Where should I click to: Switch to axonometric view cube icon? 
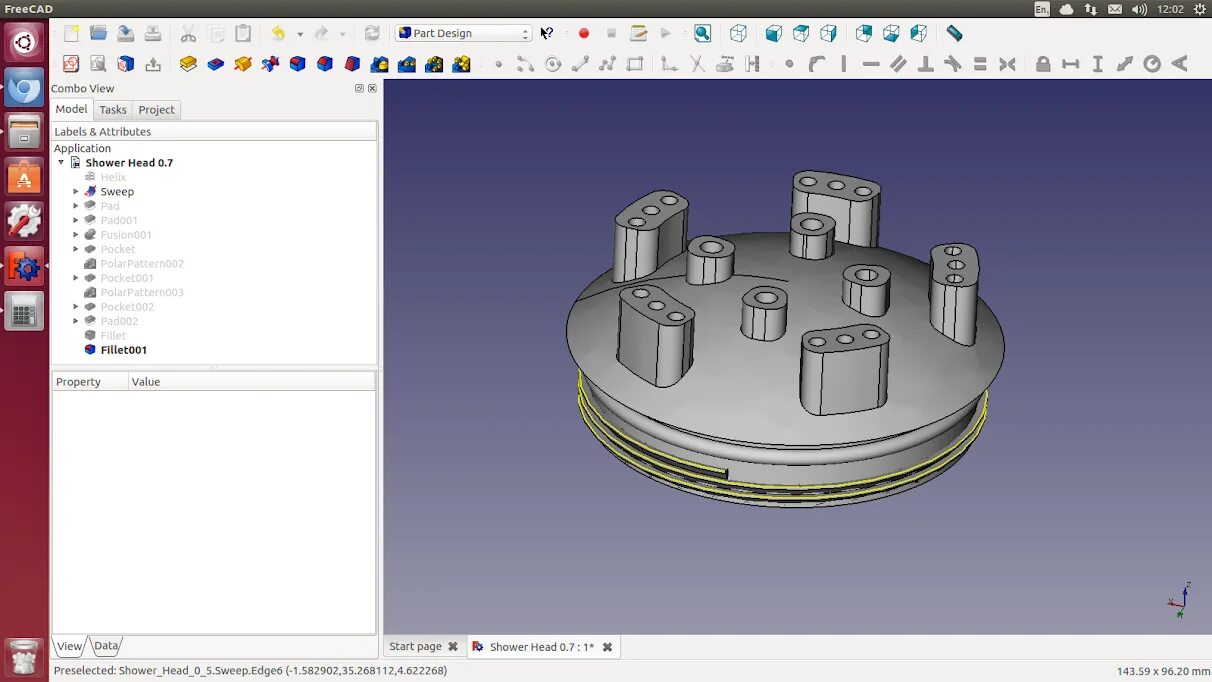(x=738, y=33)
